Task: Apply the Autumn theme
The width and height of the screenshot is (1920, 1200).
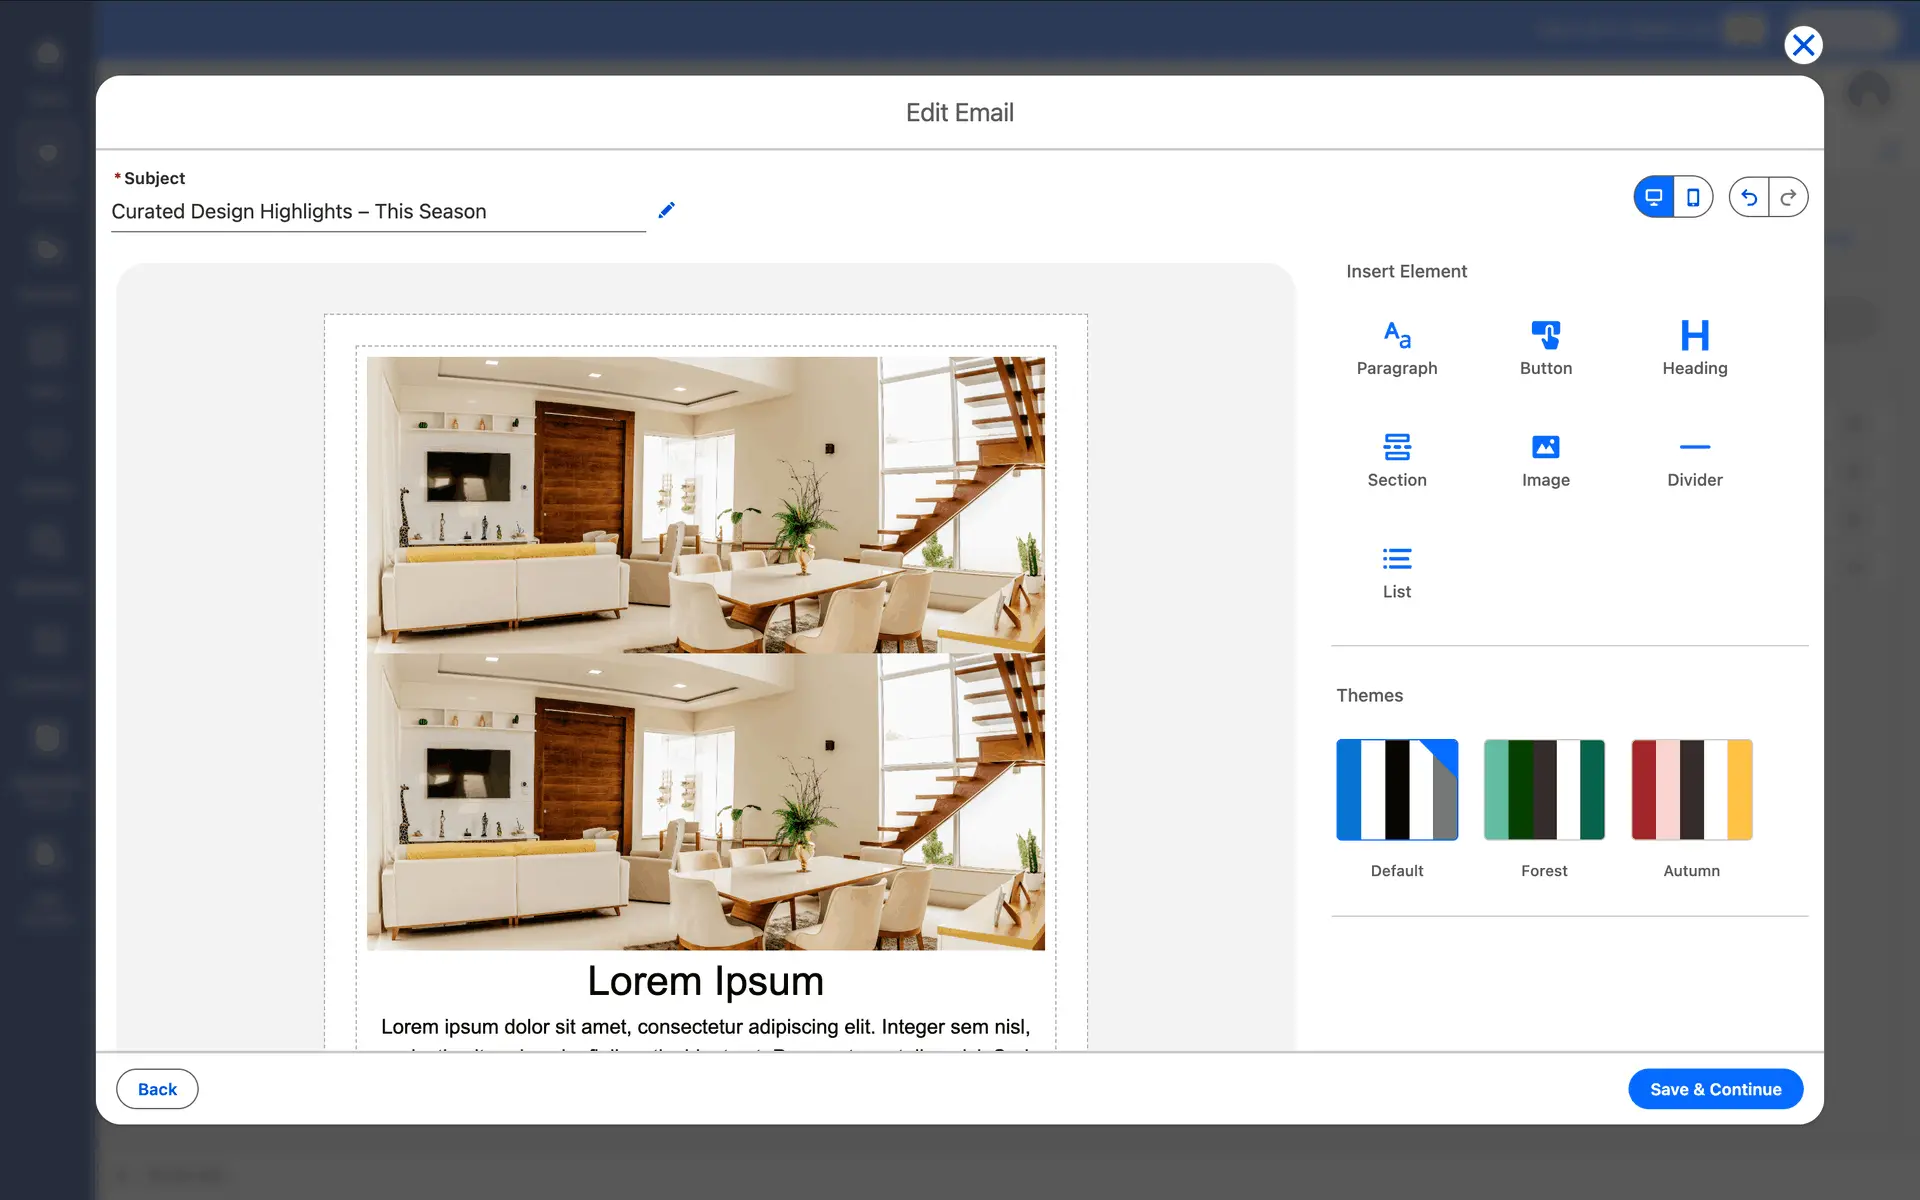Action: tap(1691, 790)
